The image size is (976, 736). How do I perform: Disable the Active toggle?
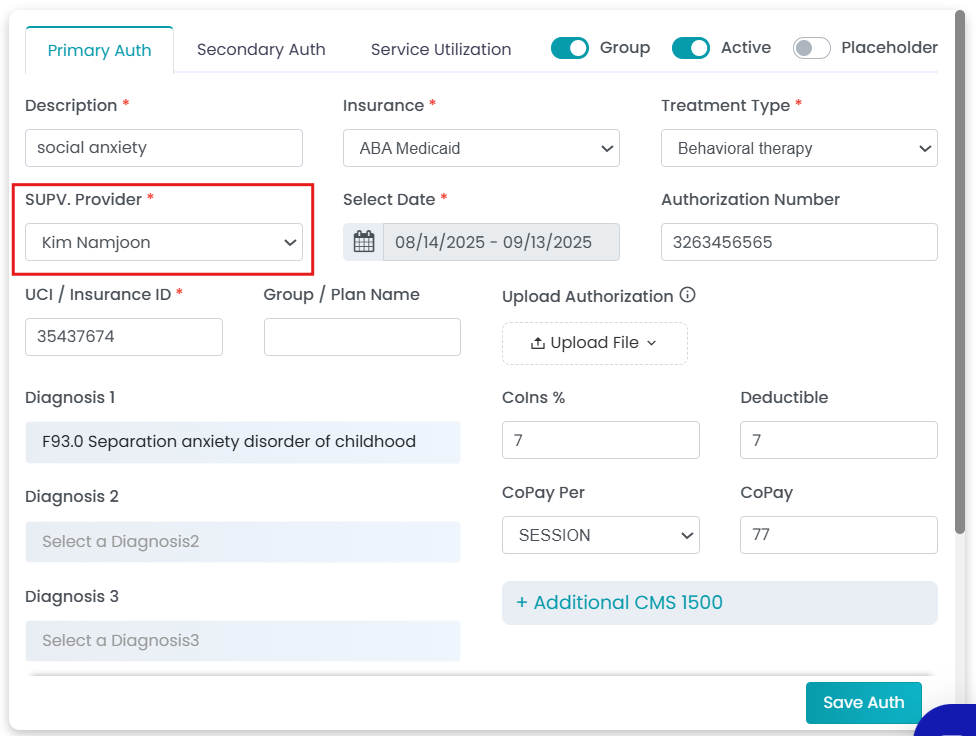pyautogui.click(x=690, y=48)
